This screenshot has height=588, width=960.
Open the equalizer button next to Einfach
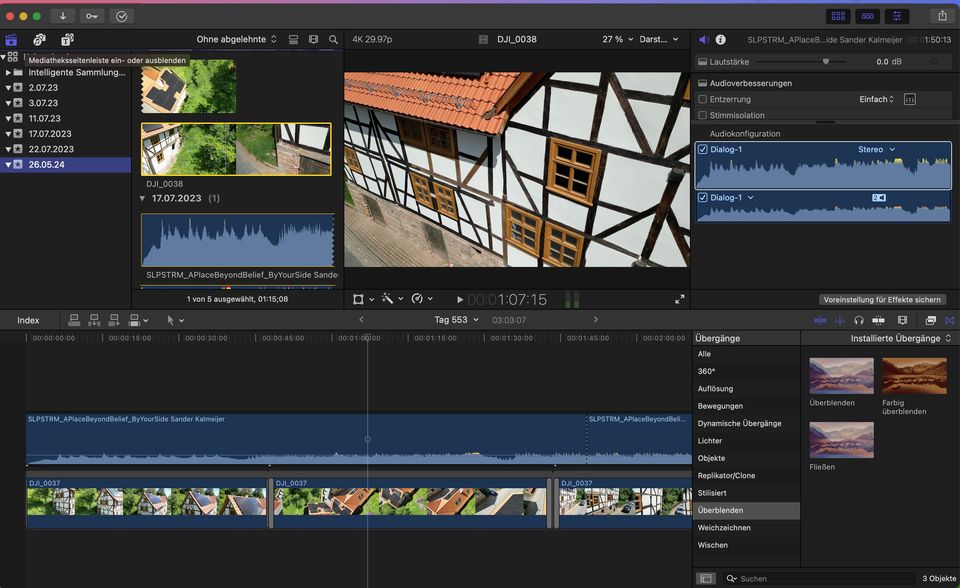tap(910, 99)
